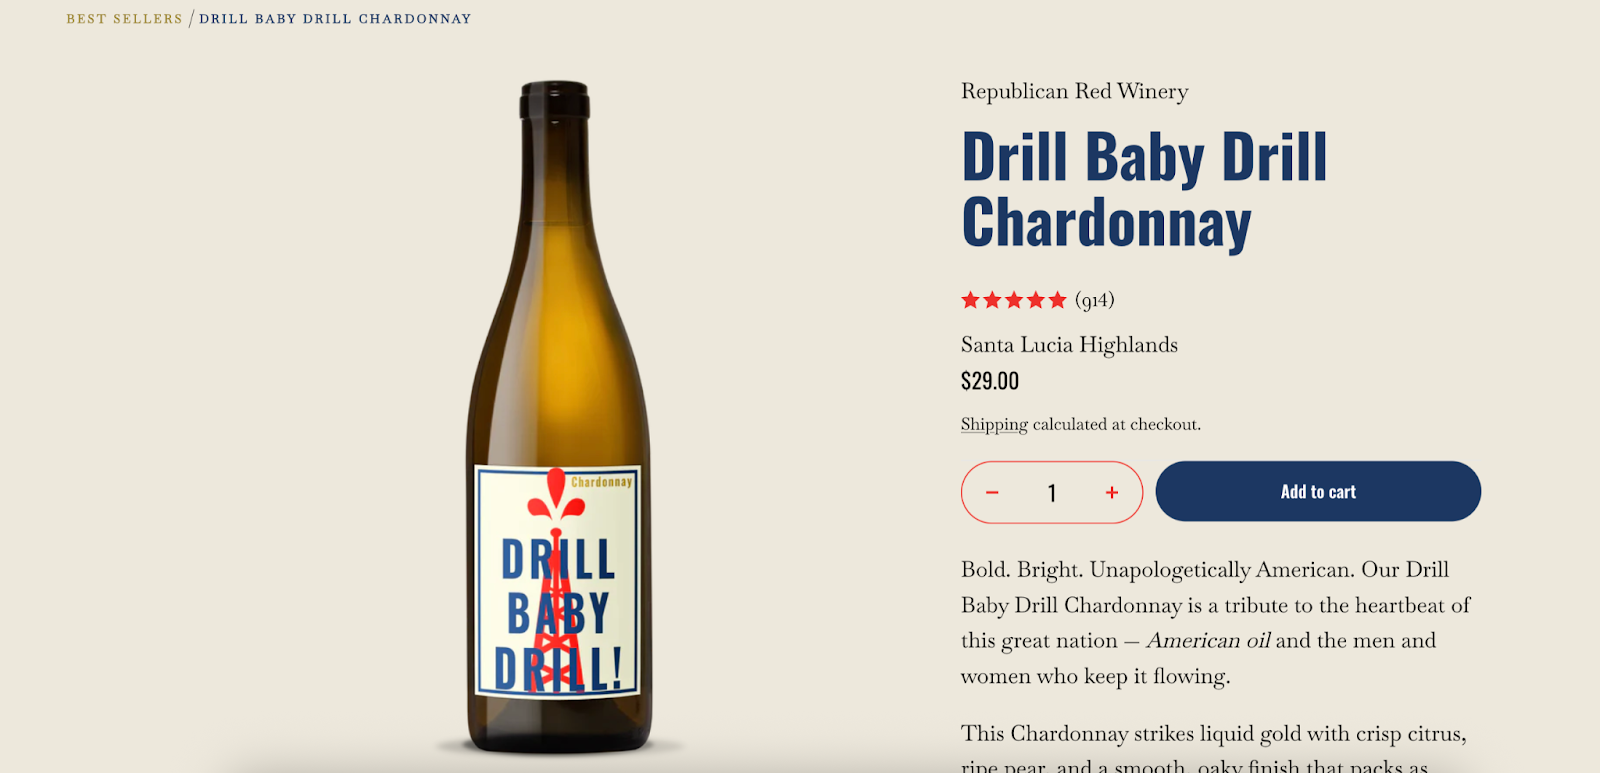Click the fifth red rating star
This screenshot has height=773, width=1600.
[x=1058, y=300]
